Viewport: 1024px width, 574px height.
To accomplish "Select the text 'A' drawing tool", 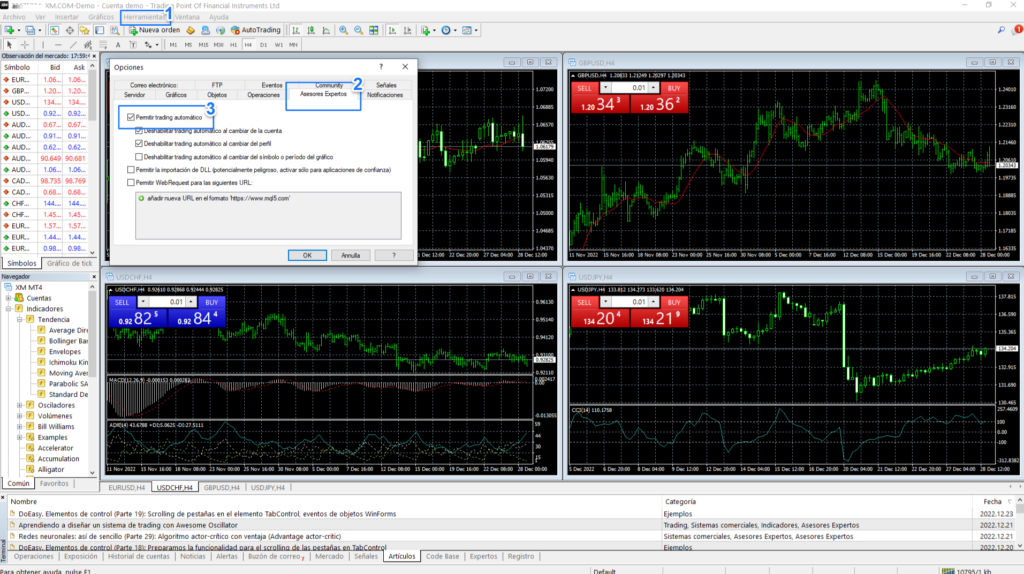I will pos(118,44).
